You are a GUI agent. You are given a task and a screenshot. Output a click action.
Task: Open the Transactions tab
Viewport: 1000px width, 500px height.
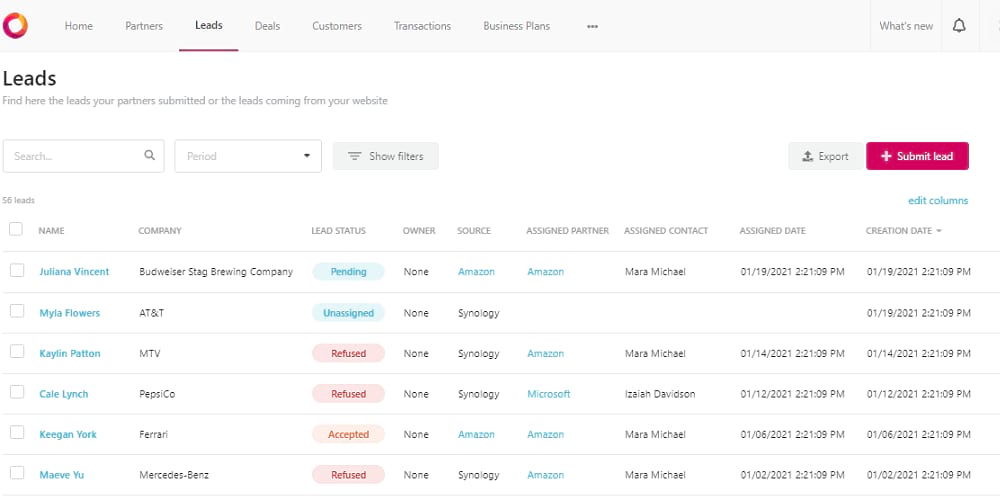tap(422, 26)
